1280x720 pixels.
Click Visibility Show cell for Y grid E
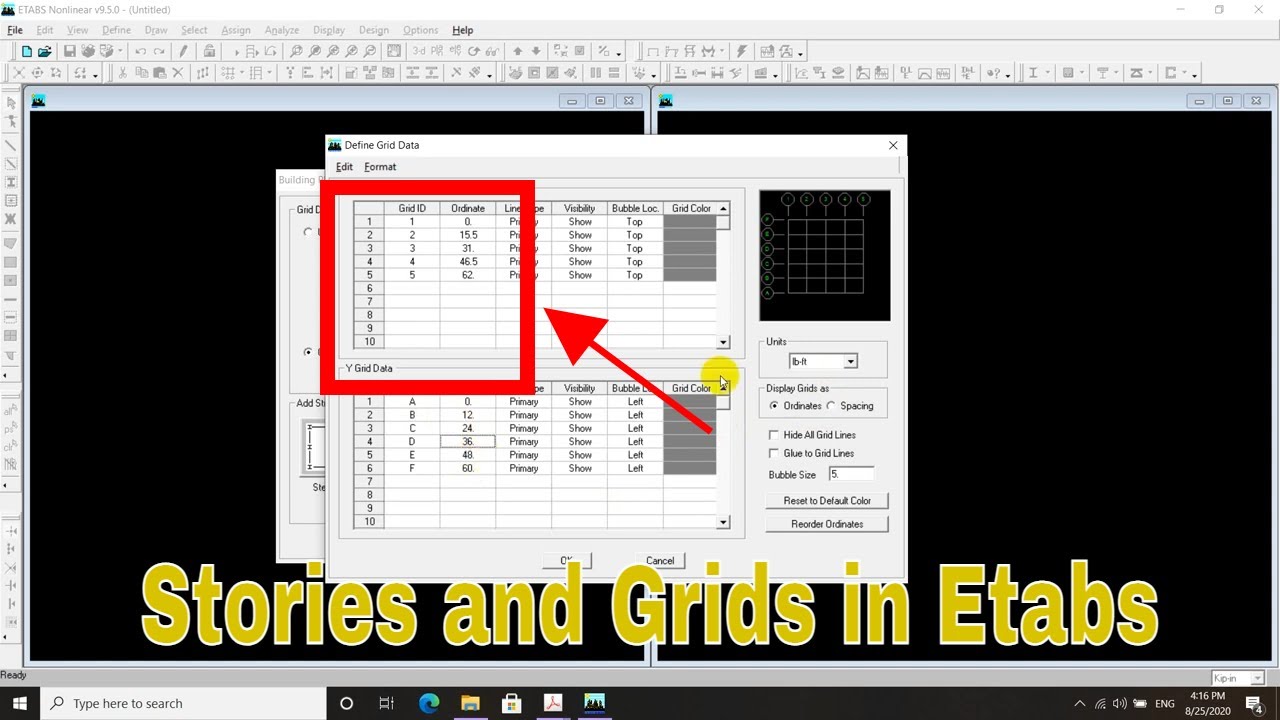click(580, 455)
